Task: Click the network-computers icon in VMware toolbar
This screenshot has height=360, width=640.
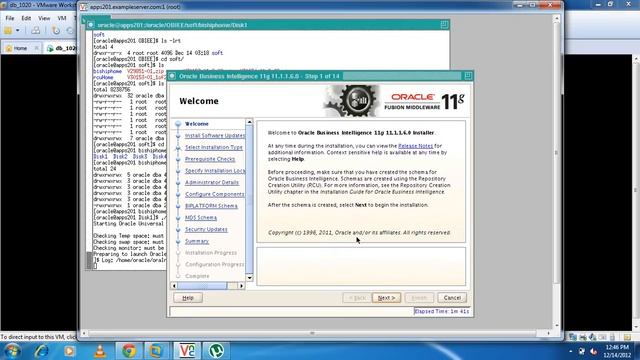Action: (36, 31)
